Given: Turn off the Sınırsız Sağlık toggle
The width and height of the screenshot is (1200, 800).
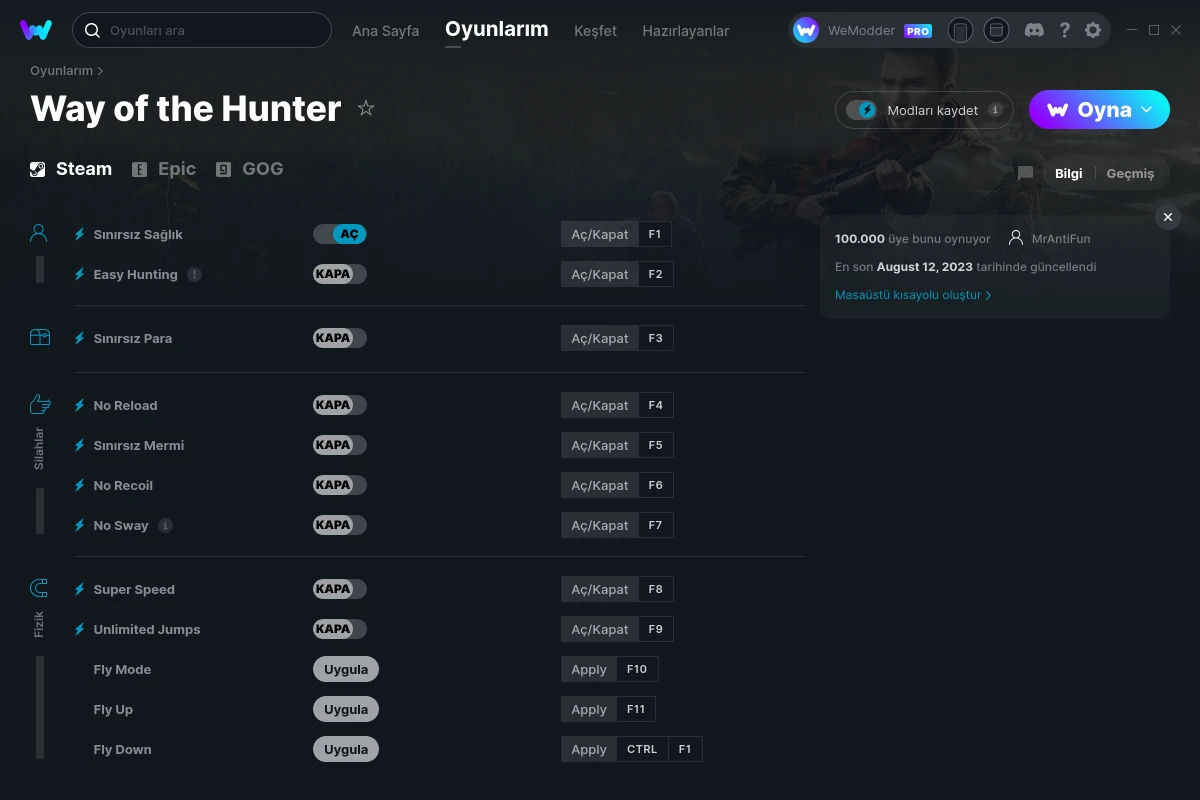Looking at the screenshot, I should click(x=340, y=234).
